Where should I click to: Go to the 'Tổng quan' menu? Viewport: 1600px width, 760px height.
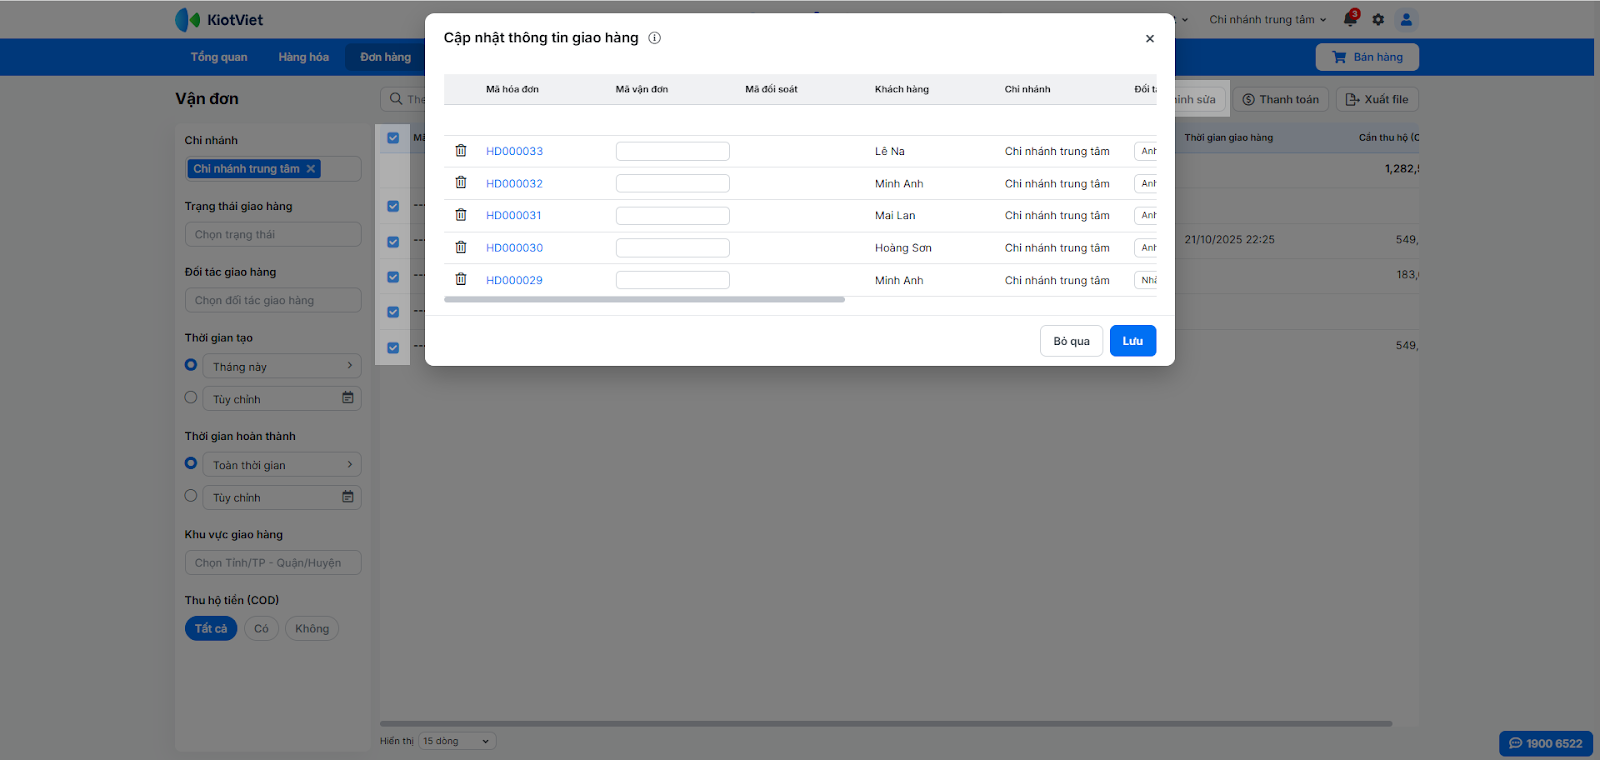pos(219,57)
